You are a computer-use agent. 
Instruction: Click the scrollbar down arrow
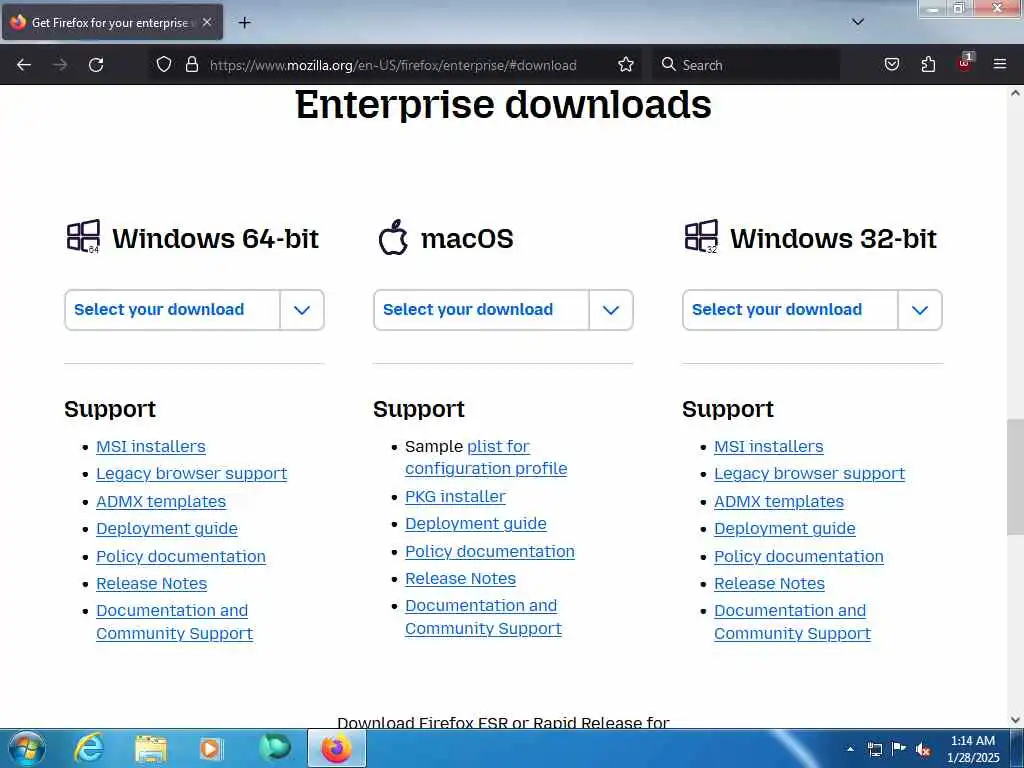[x=1015, y=720]
